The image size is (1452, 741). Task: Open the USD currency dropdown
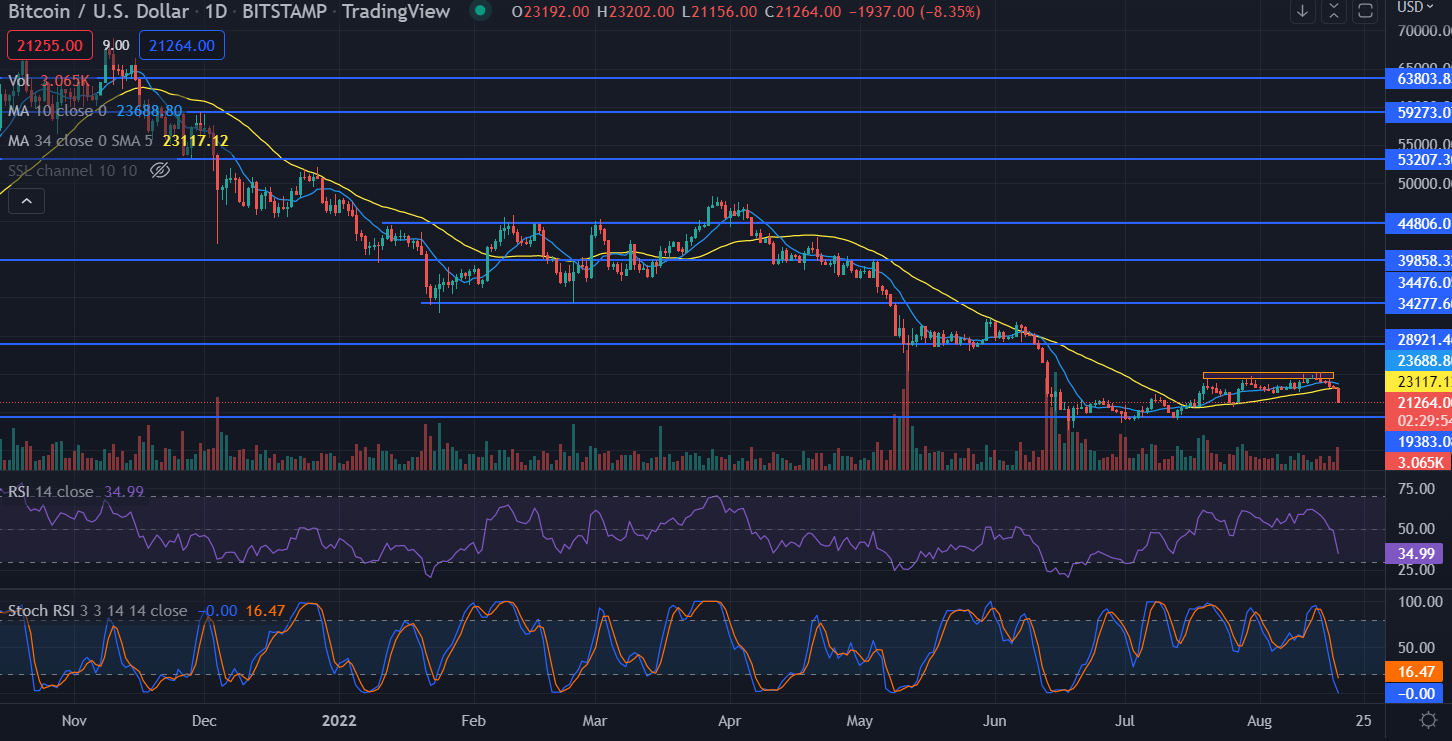pos(1415,7)
